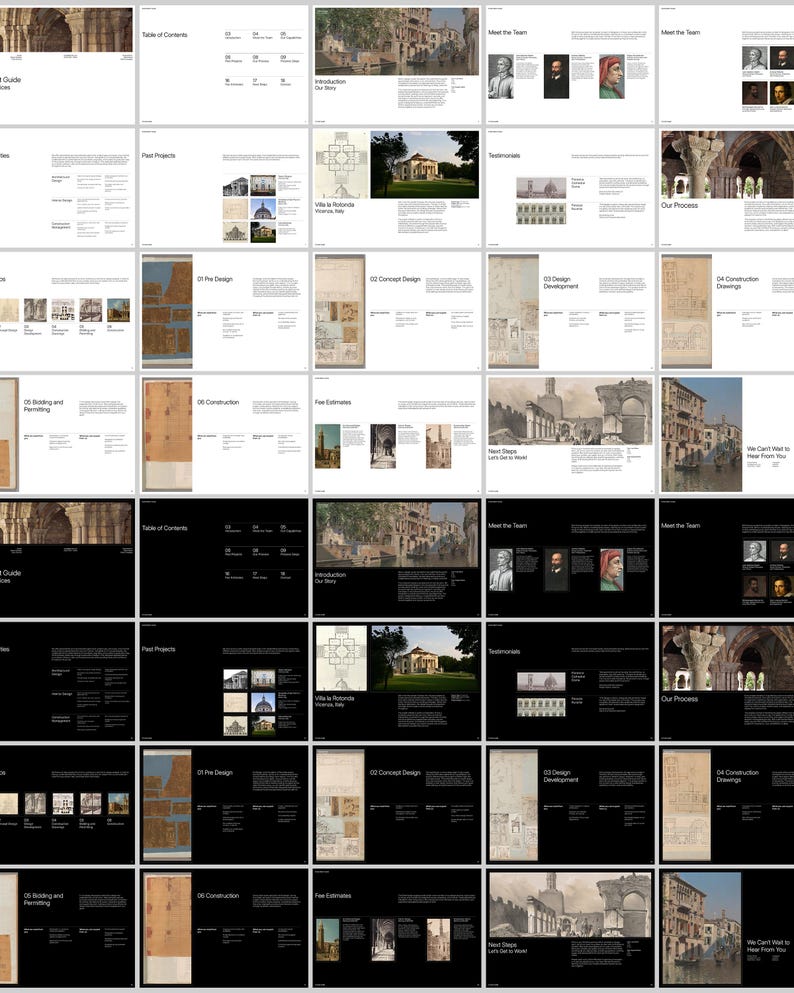Select the dark 05 Bidding and Permitting slide

tap(67, 928)
